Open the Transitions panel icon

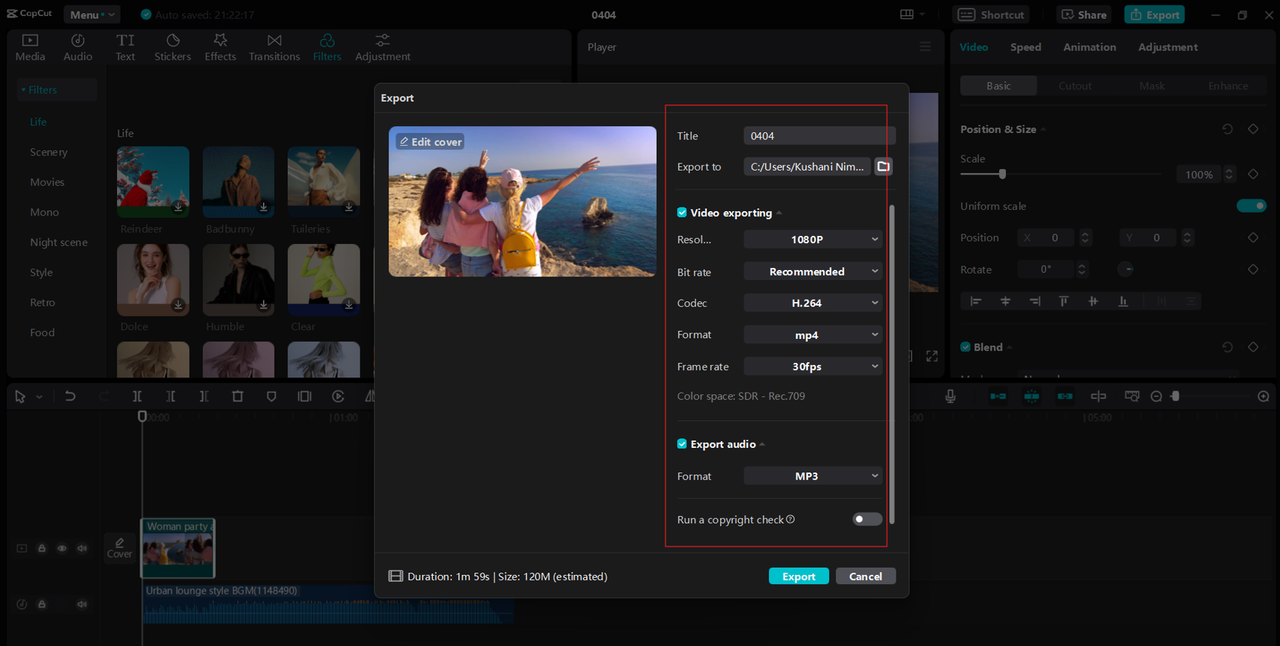[274, 47]
